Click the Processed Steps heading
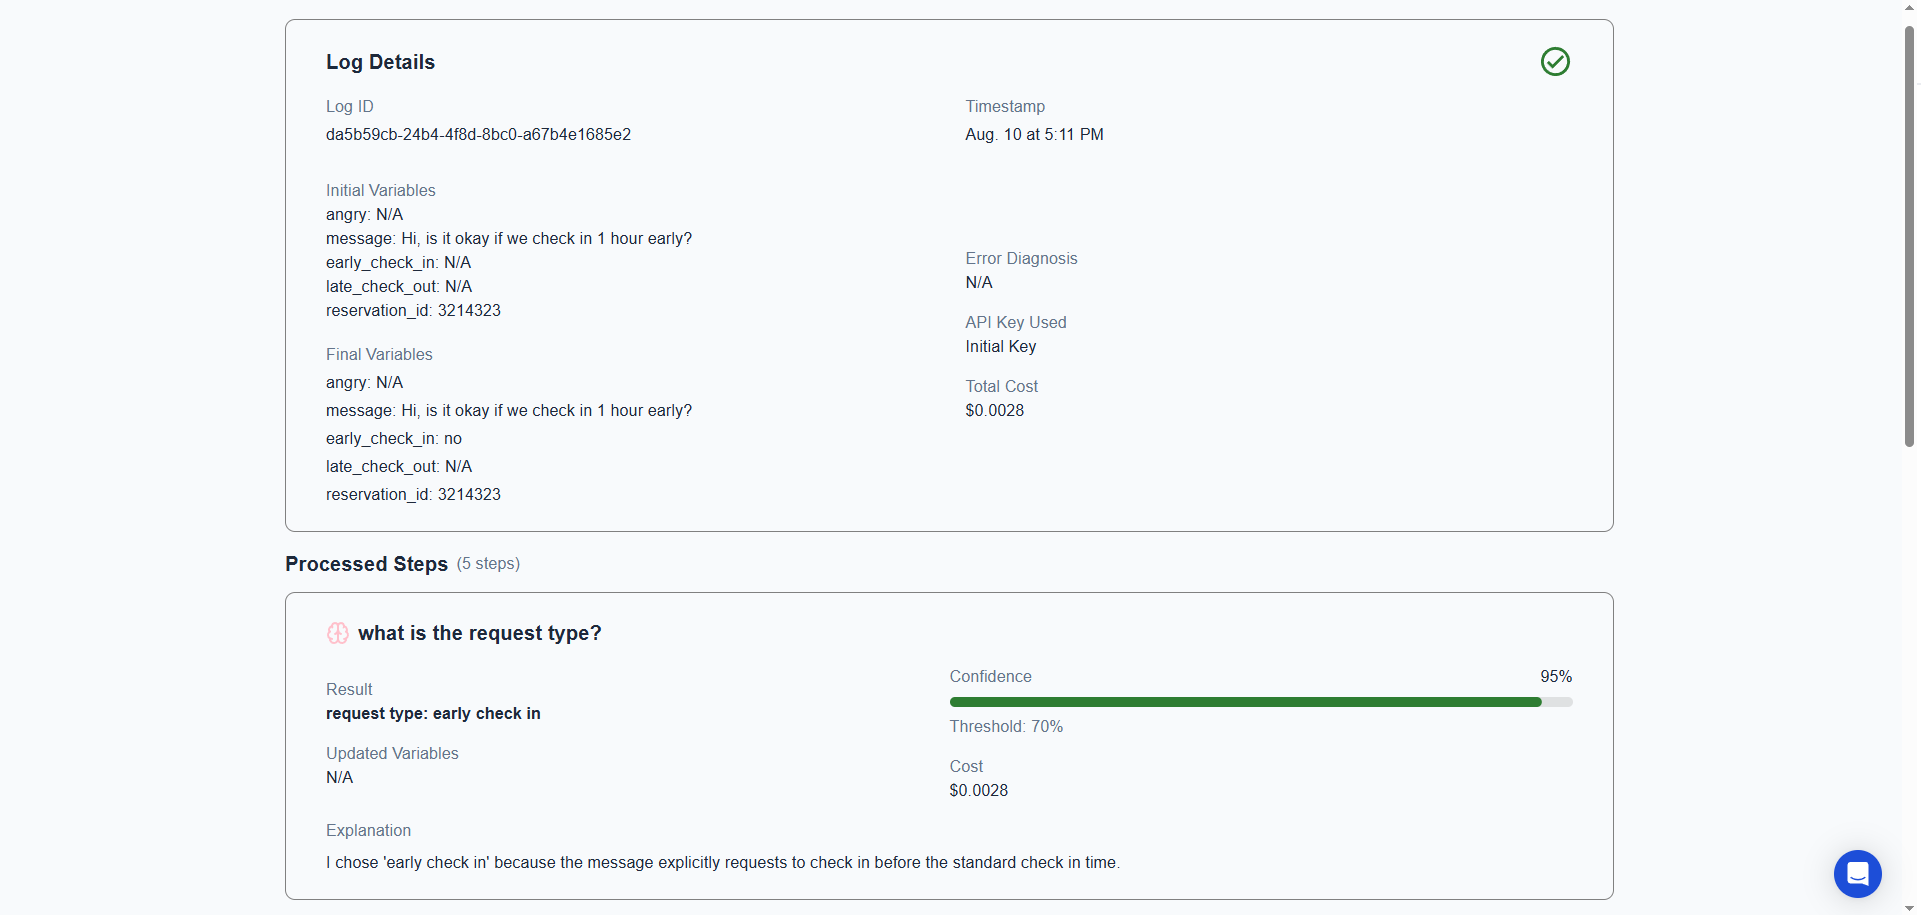 pyautogui.click(x=366, y=564)
